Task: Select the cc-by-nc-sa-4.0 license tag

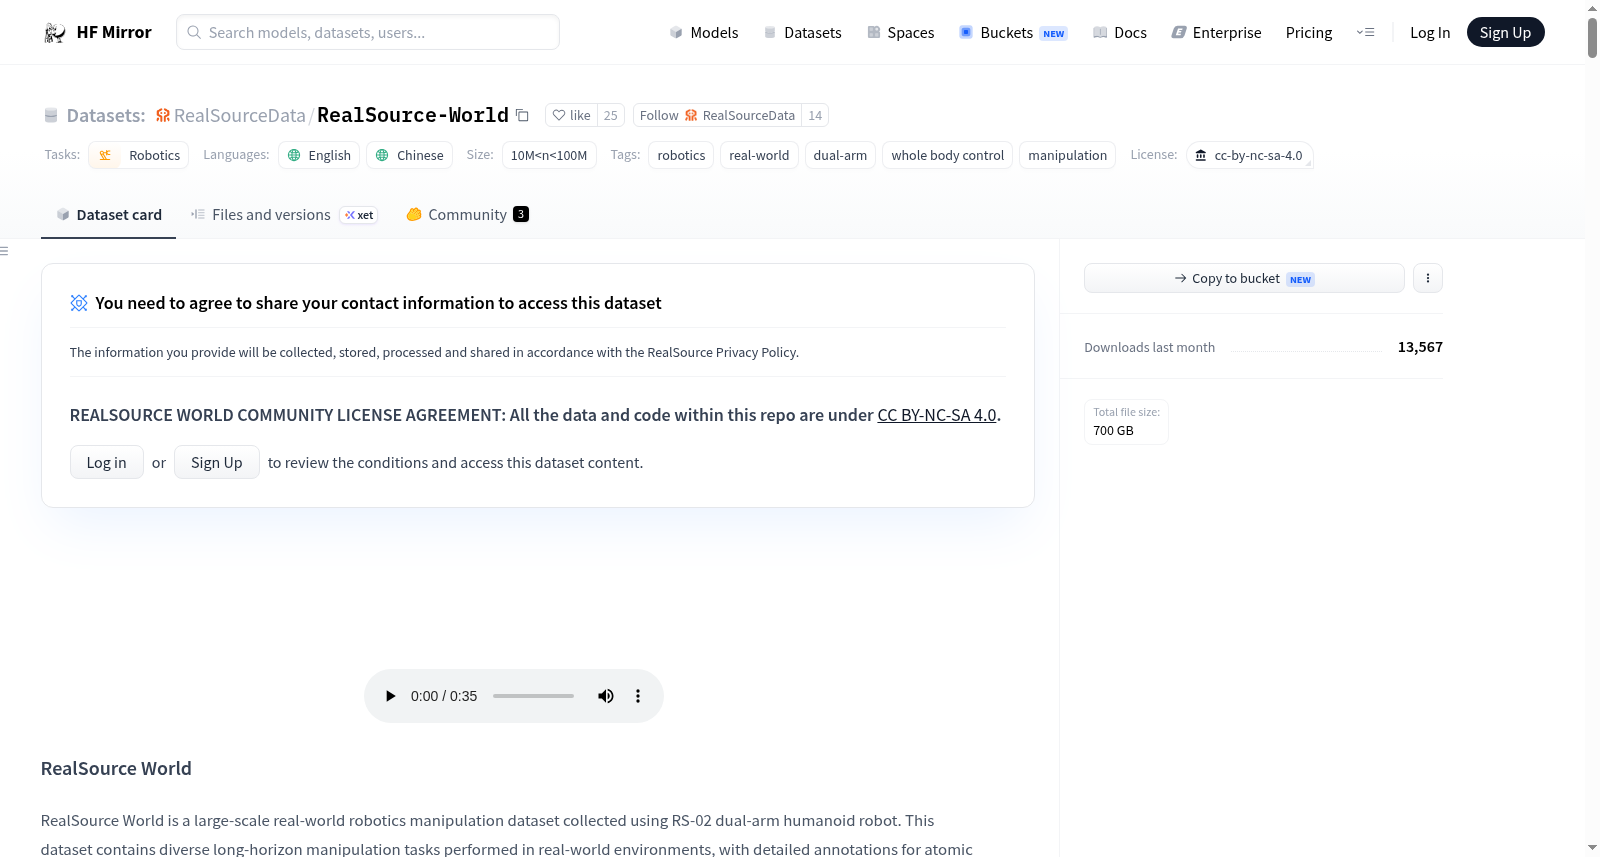Action: pyautogui.click(x=1250, y=155)
